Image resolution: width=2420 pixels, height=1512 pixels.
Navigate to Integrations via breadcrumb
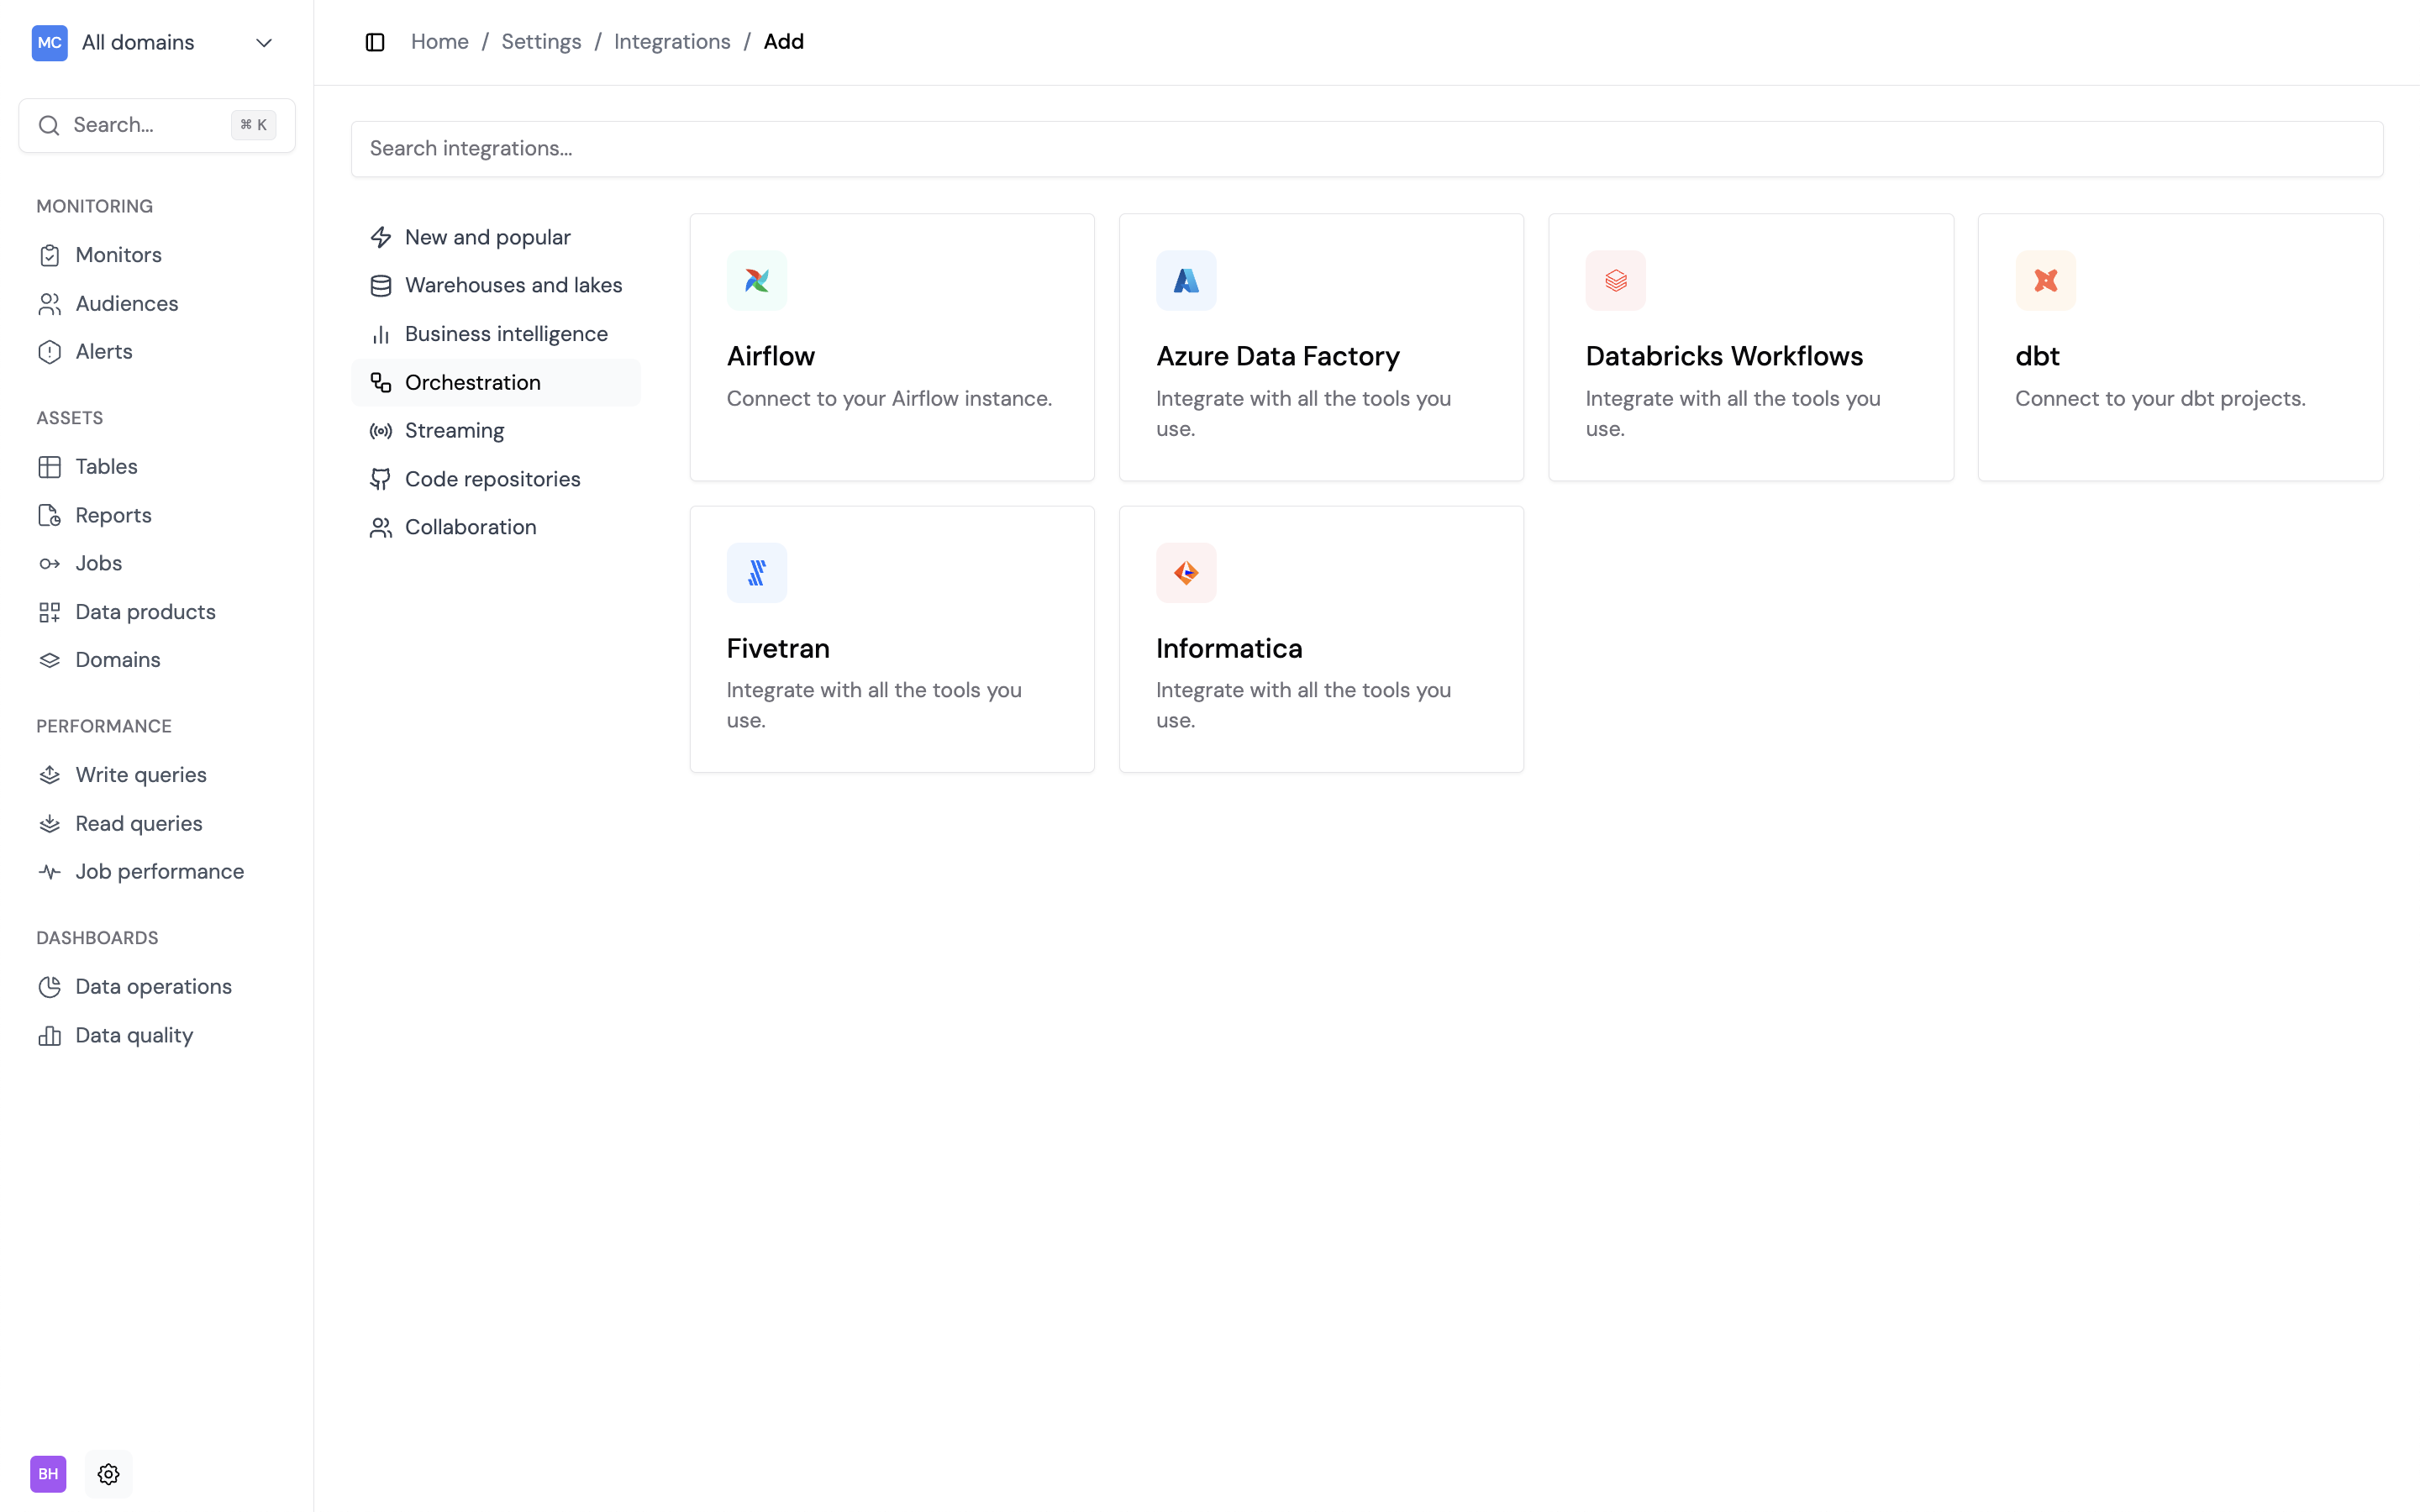pyautogui.click(x=671, y=41)
